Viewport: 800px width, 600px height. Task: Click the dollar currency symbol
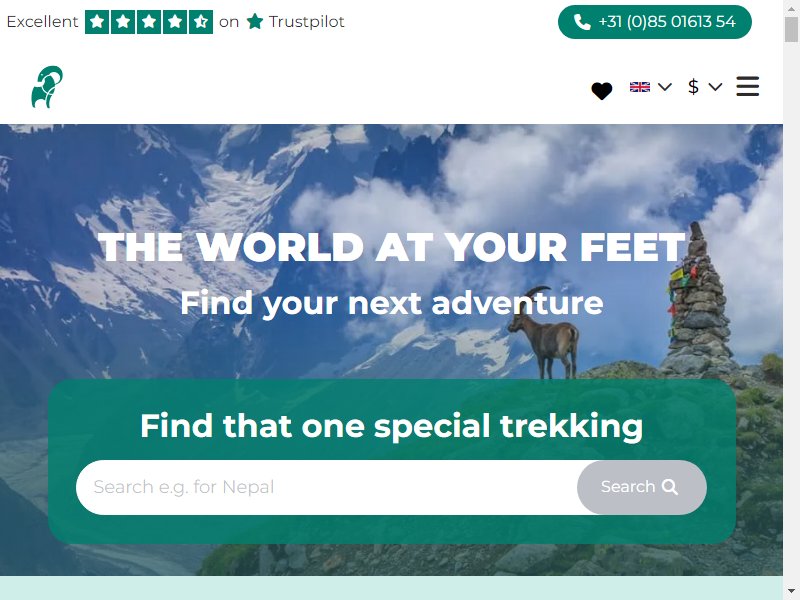(693, 86)
